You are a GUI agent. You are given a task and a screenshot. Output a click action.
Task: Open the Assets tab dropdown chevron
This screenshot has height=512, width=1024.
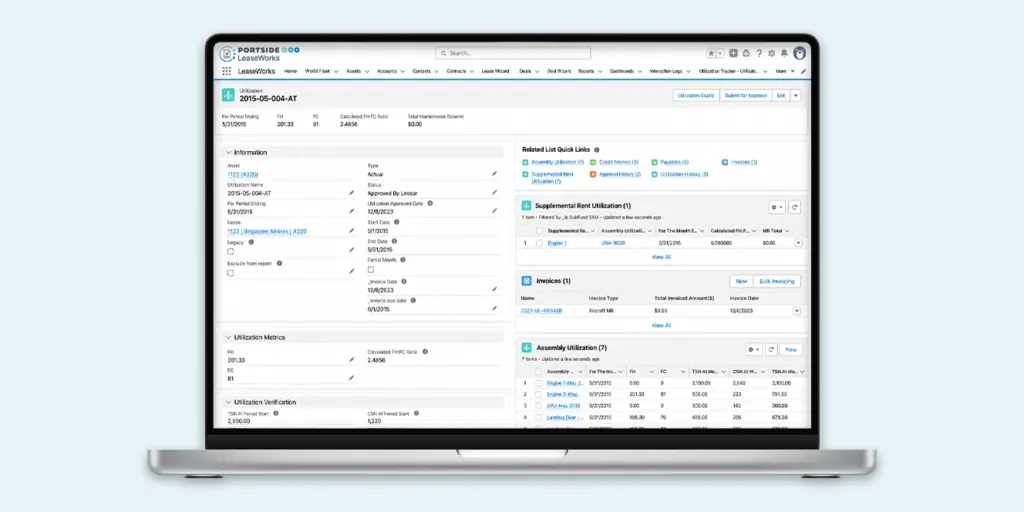pyautogui.click(x=367, y=71)
